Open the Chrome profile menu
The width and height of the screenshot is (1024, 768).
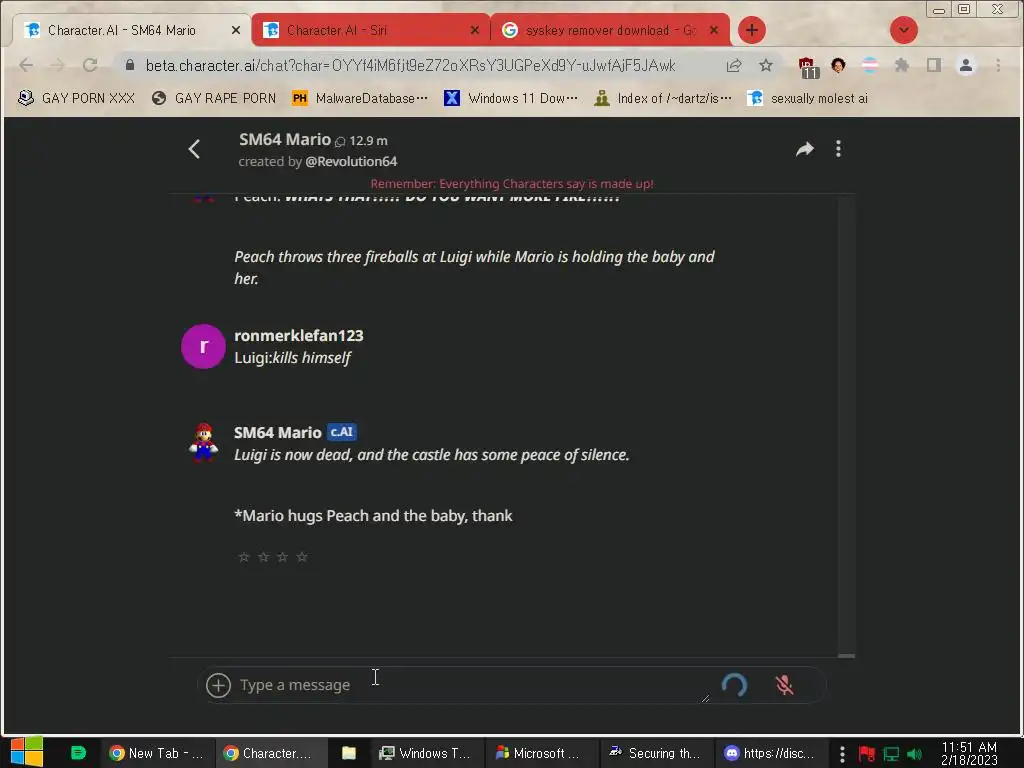click(966, 65)
